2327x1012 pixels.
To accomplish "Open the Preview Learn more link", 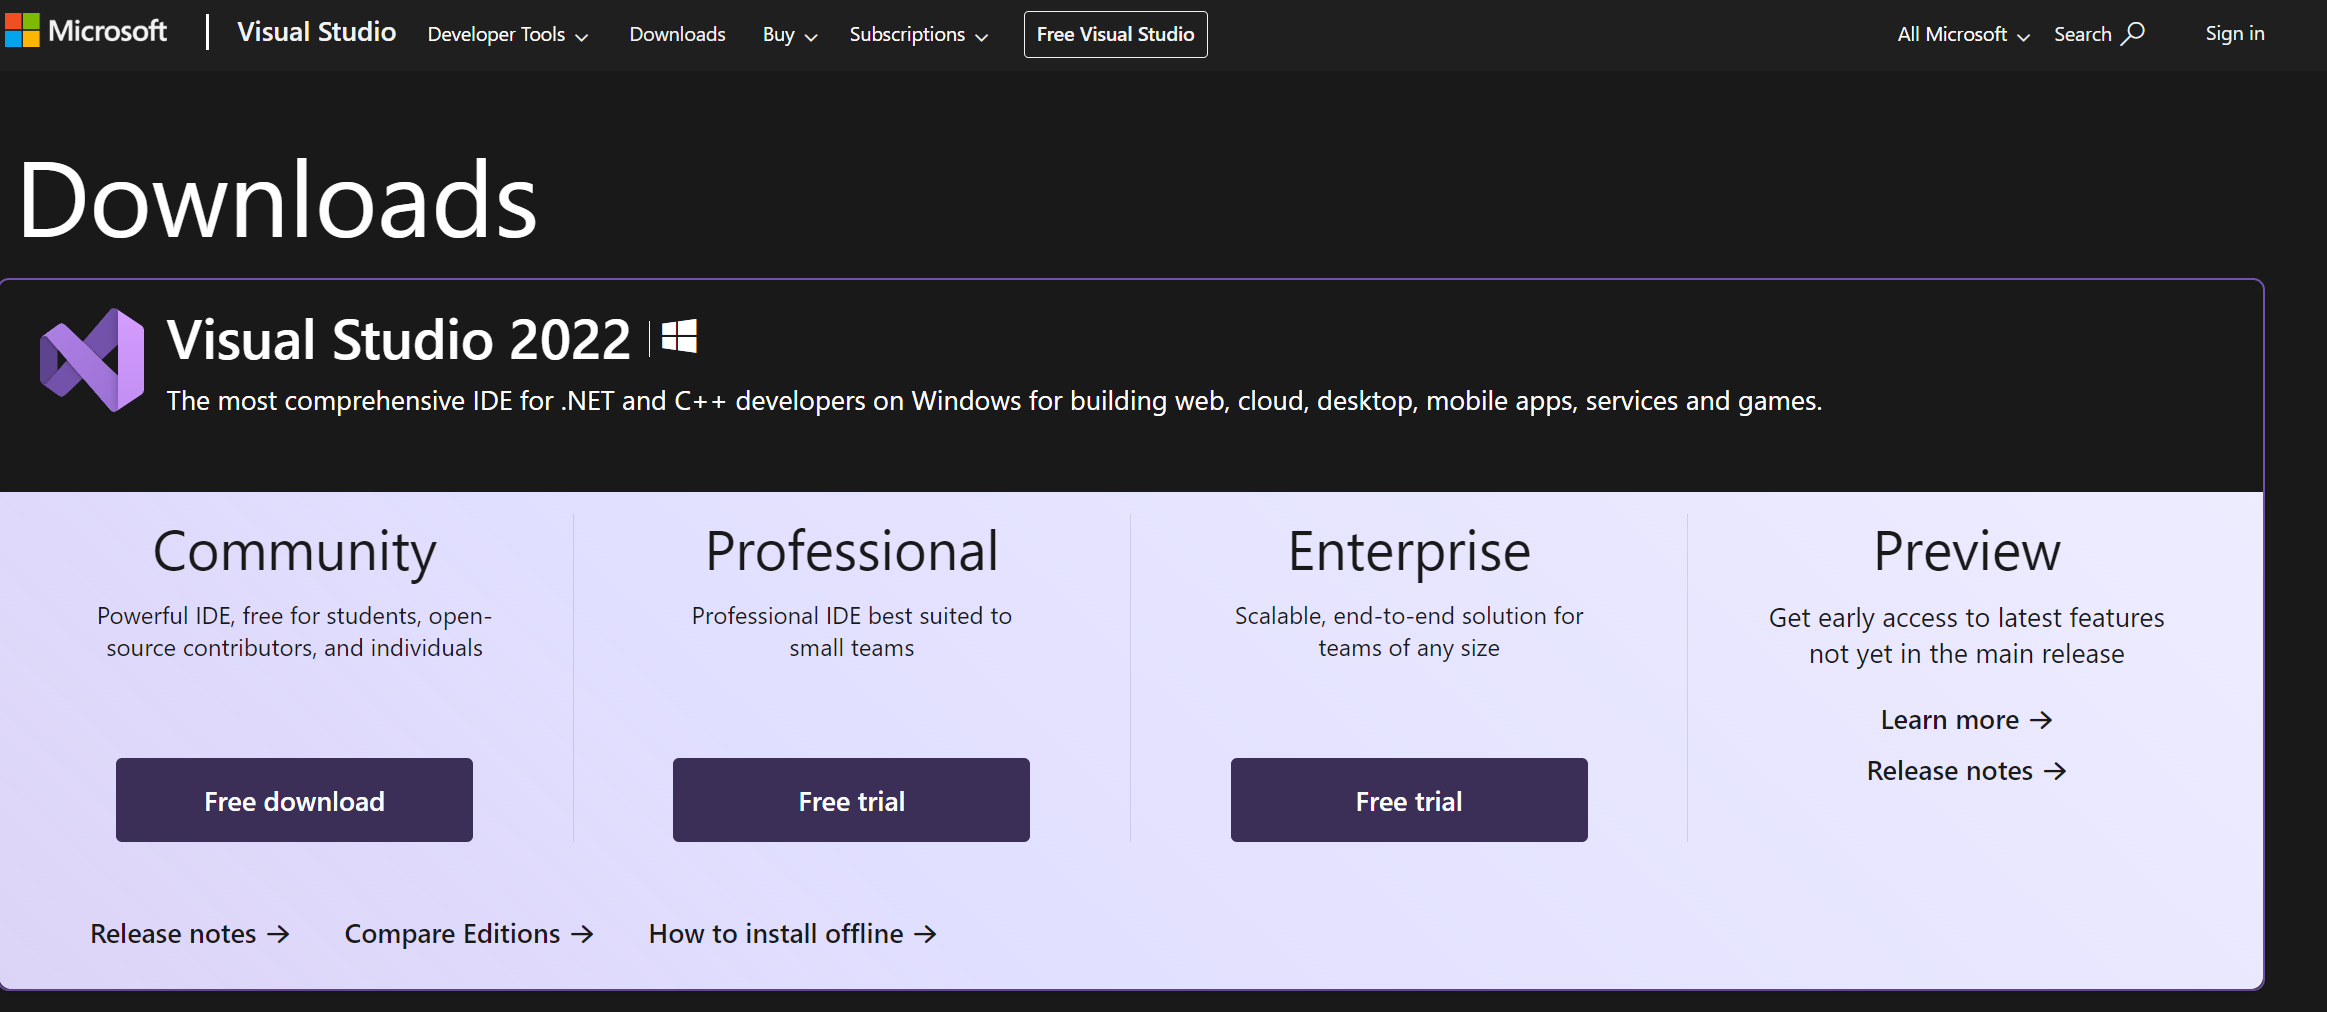I will coord(1966,720).
